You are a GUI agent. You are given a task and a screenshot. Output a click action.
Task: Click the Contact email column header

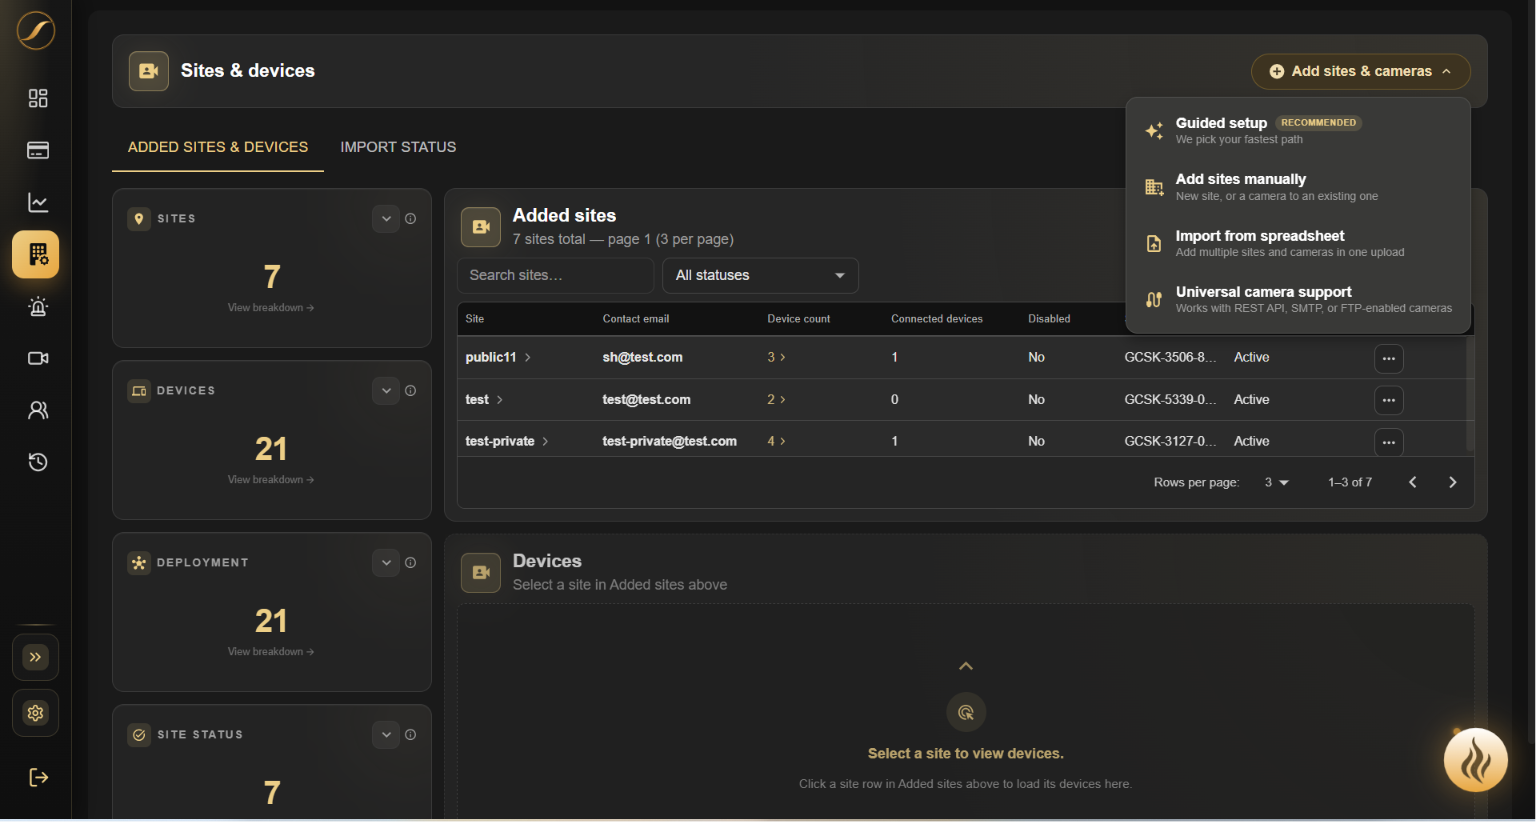coord(636,319)
